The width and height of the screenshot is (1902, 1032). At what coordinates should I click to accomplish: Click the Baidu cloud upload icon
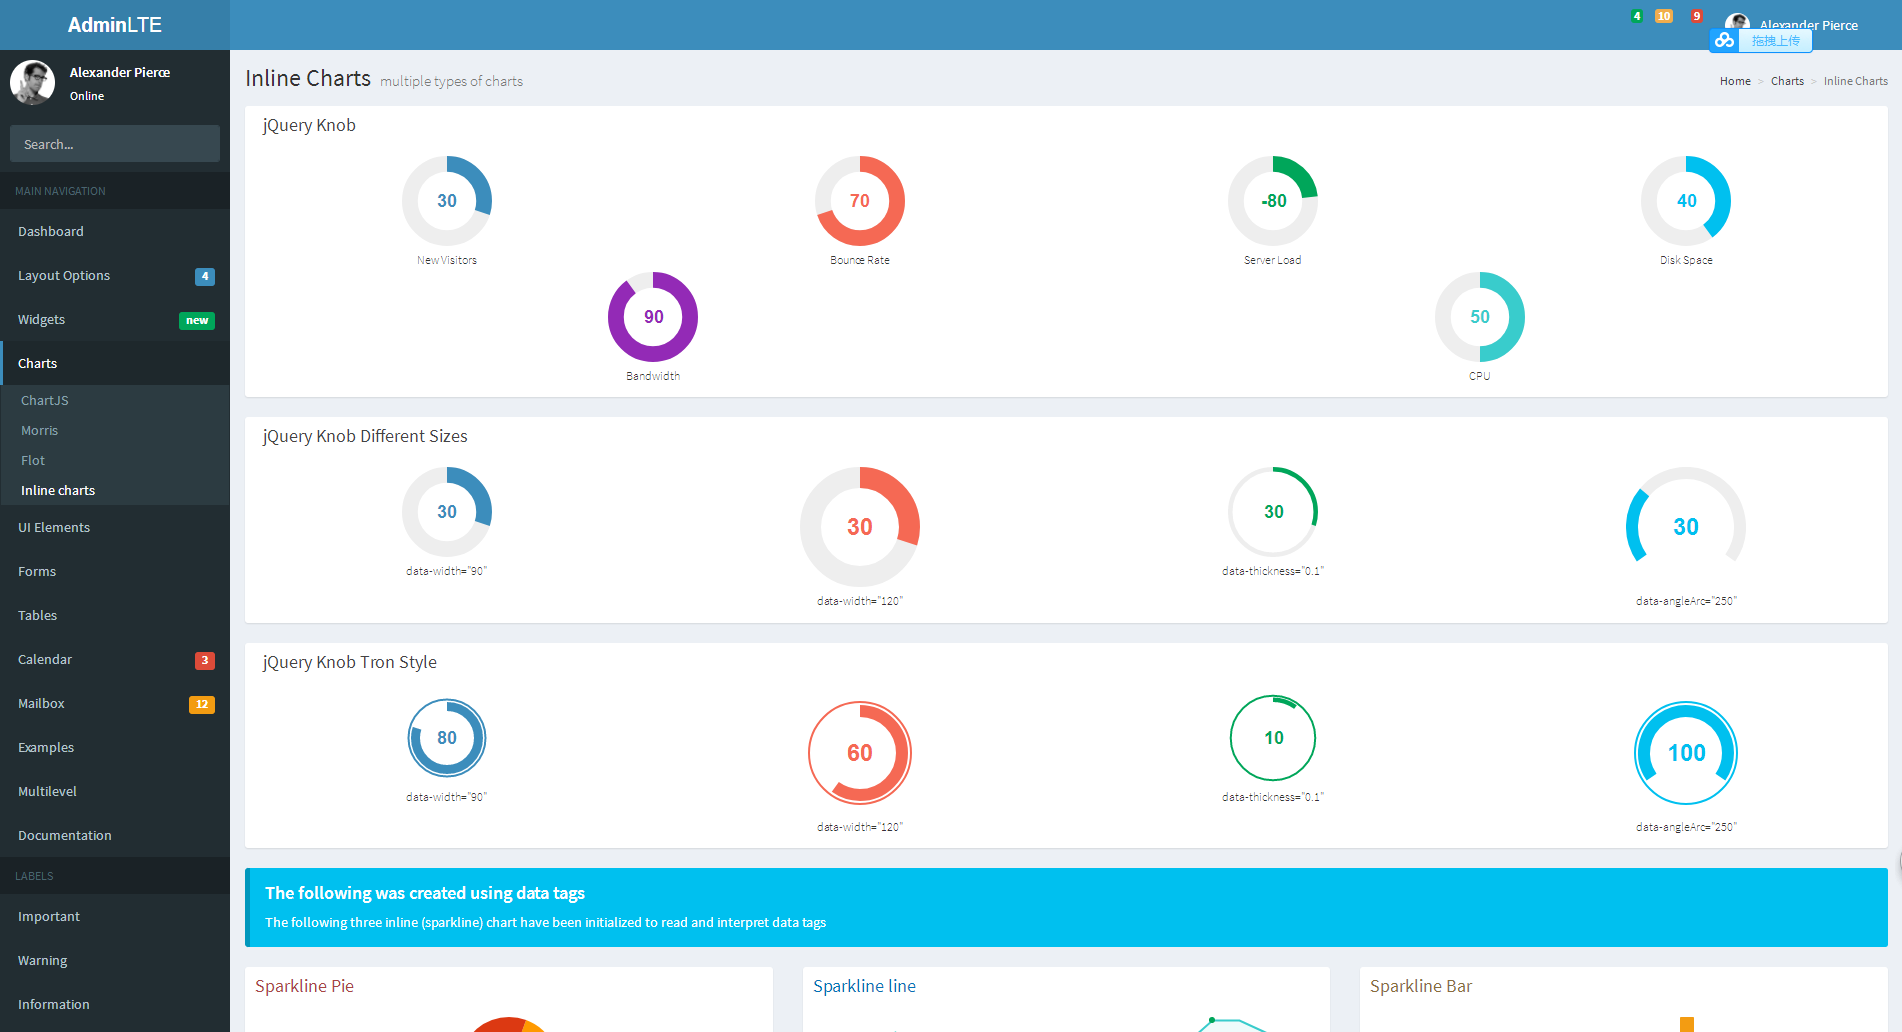[1725, 40]
